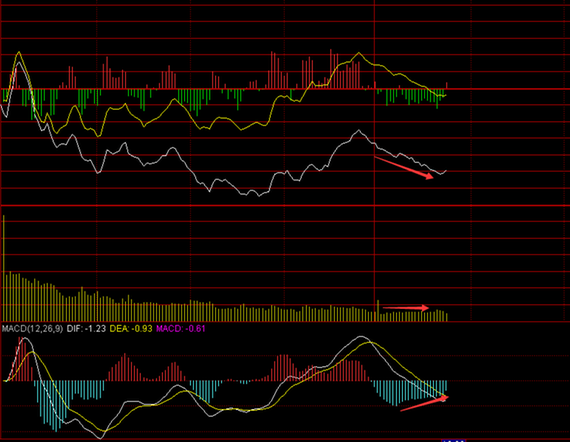Select the DIF: -1.23 readout

pos(86,329)
